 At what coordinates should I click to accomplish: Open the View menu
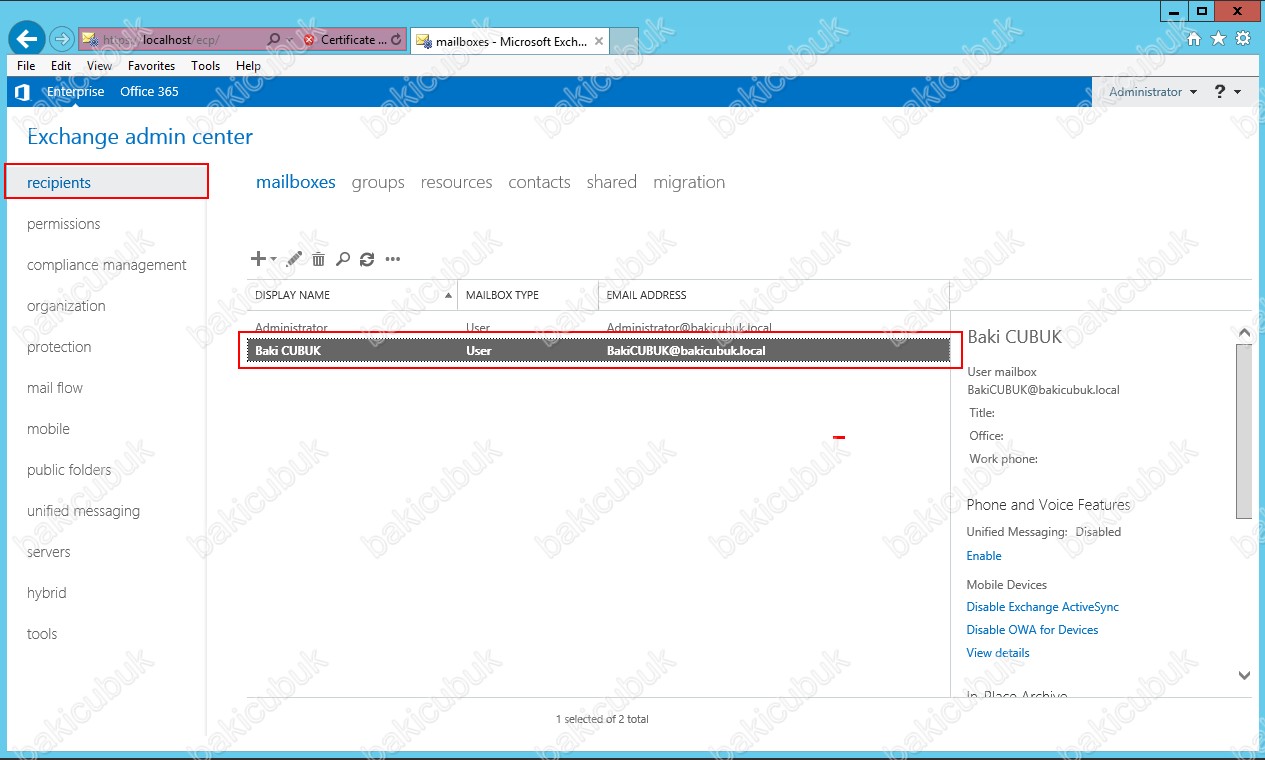pos(99,66)
